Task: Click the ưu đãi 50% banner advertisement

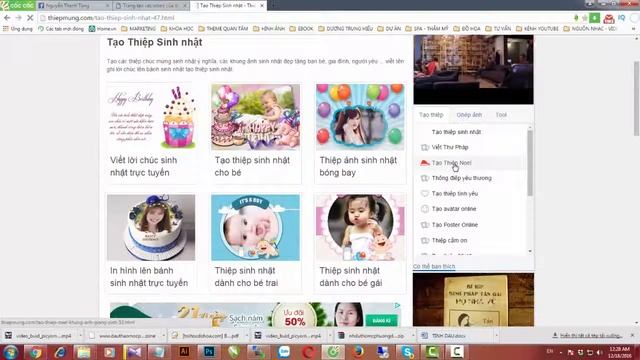Action: point(256,314)
